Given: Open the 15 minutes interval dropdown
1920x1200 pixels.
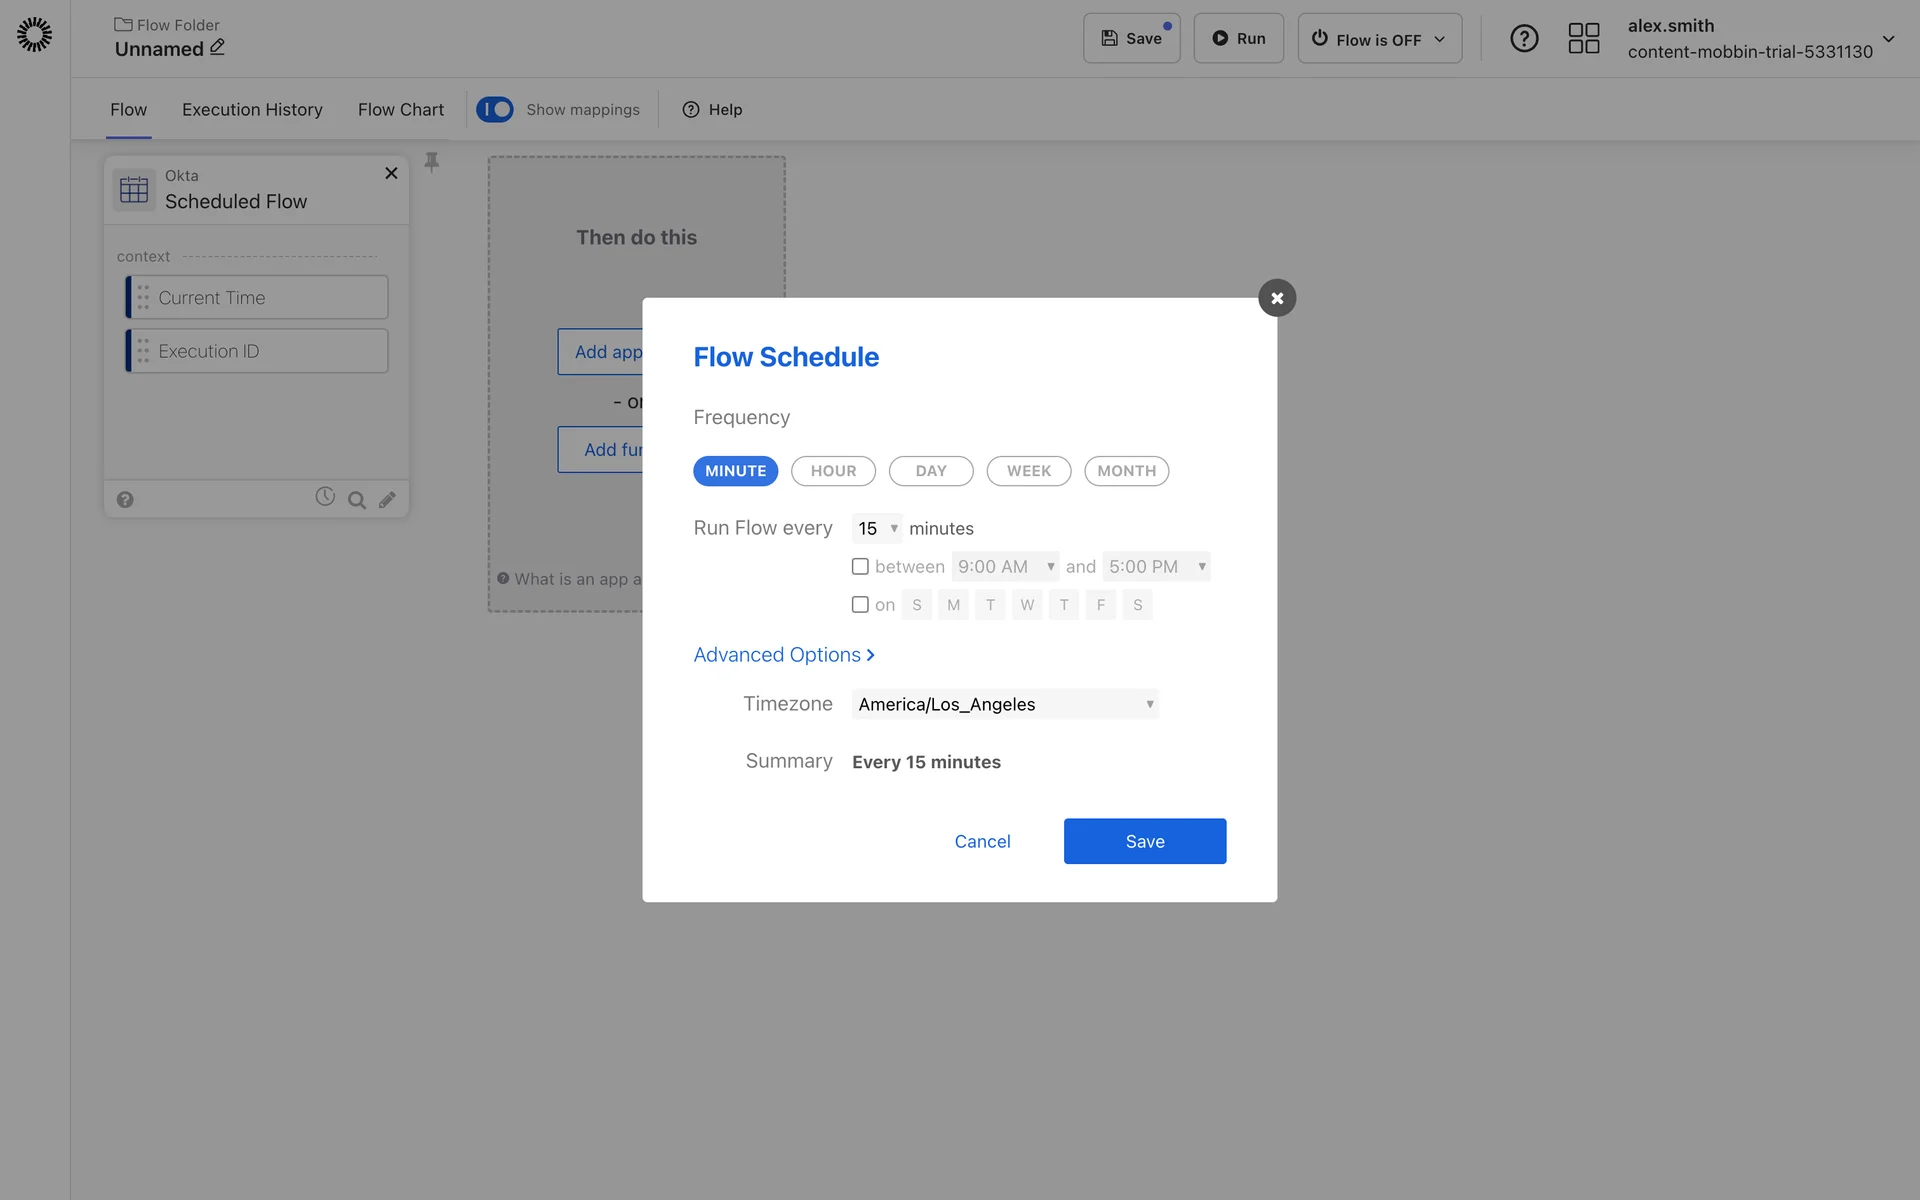Looking at the screenshot, I should [x=877, y=528].
